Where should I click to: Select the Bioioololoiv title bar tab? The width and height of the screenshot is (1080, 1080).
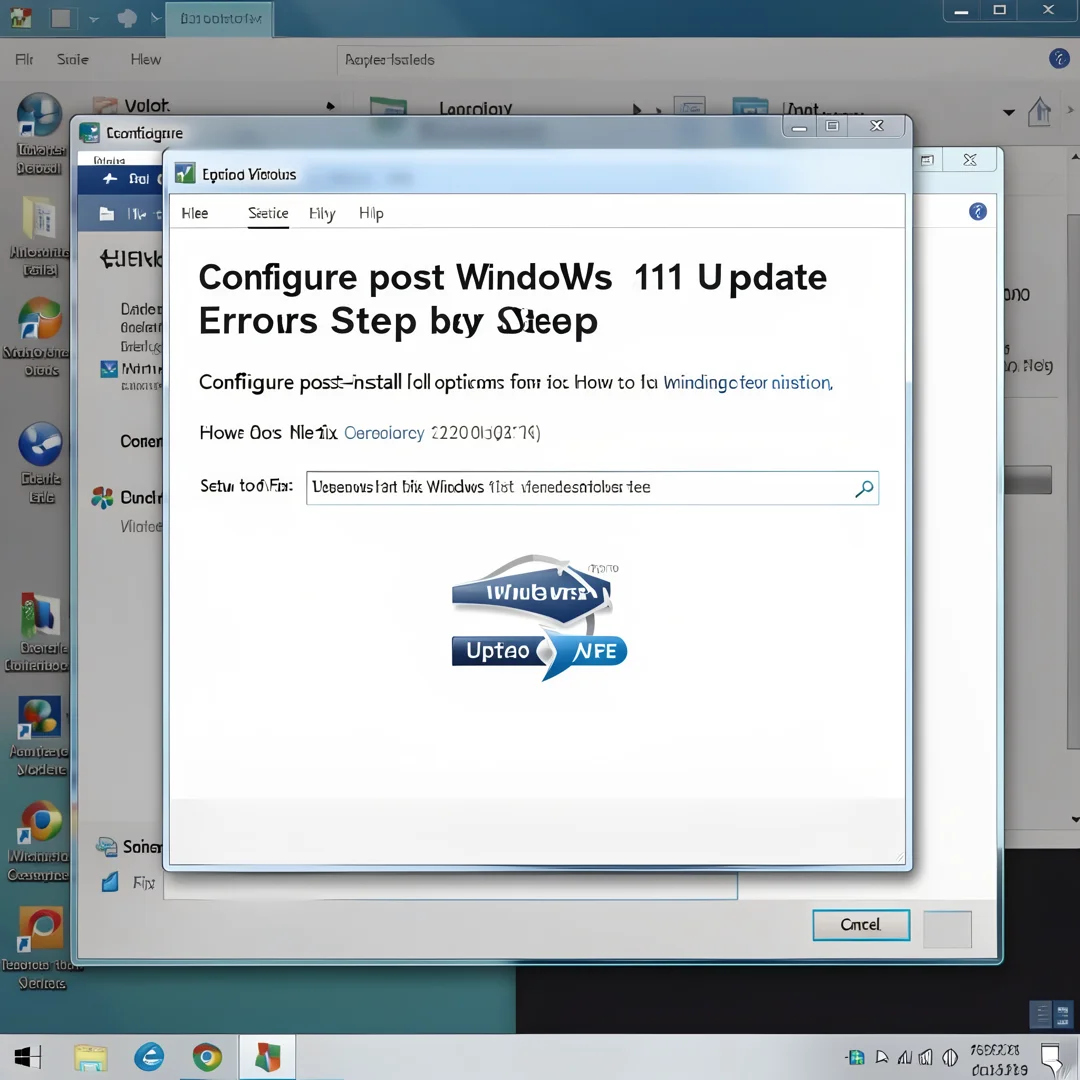coord(220,19)
